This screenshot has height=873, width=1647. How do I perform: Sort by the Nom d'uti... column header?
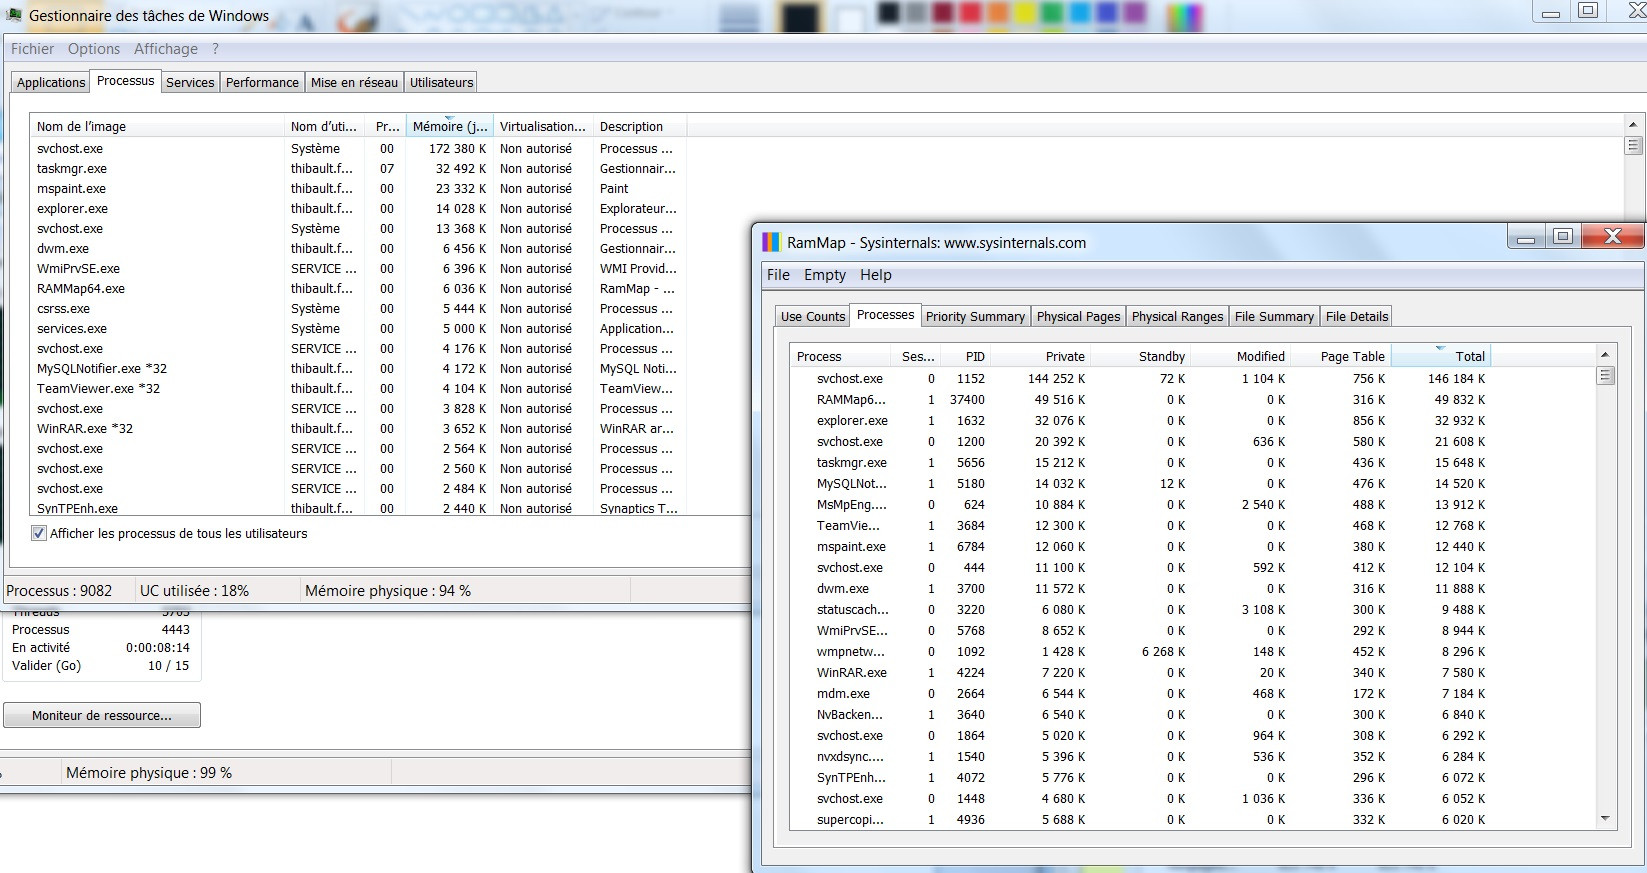pos(325,127)
